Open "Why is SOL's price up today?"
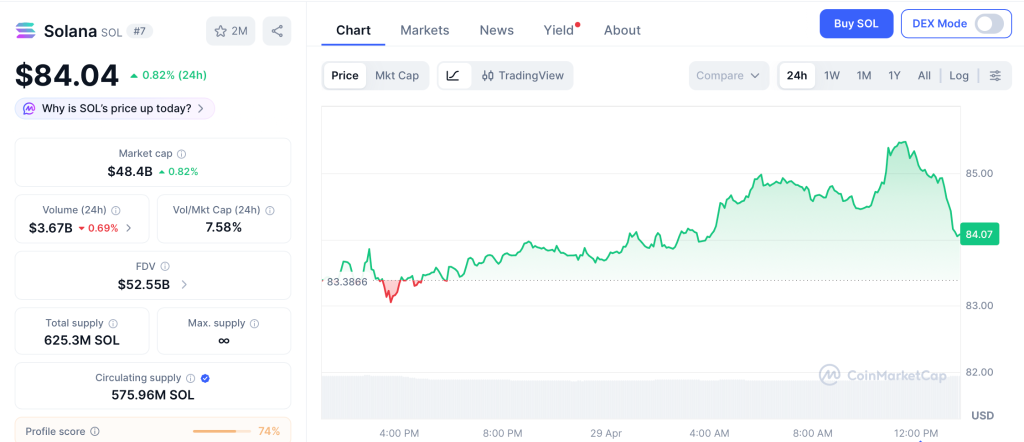 [115, 108]
